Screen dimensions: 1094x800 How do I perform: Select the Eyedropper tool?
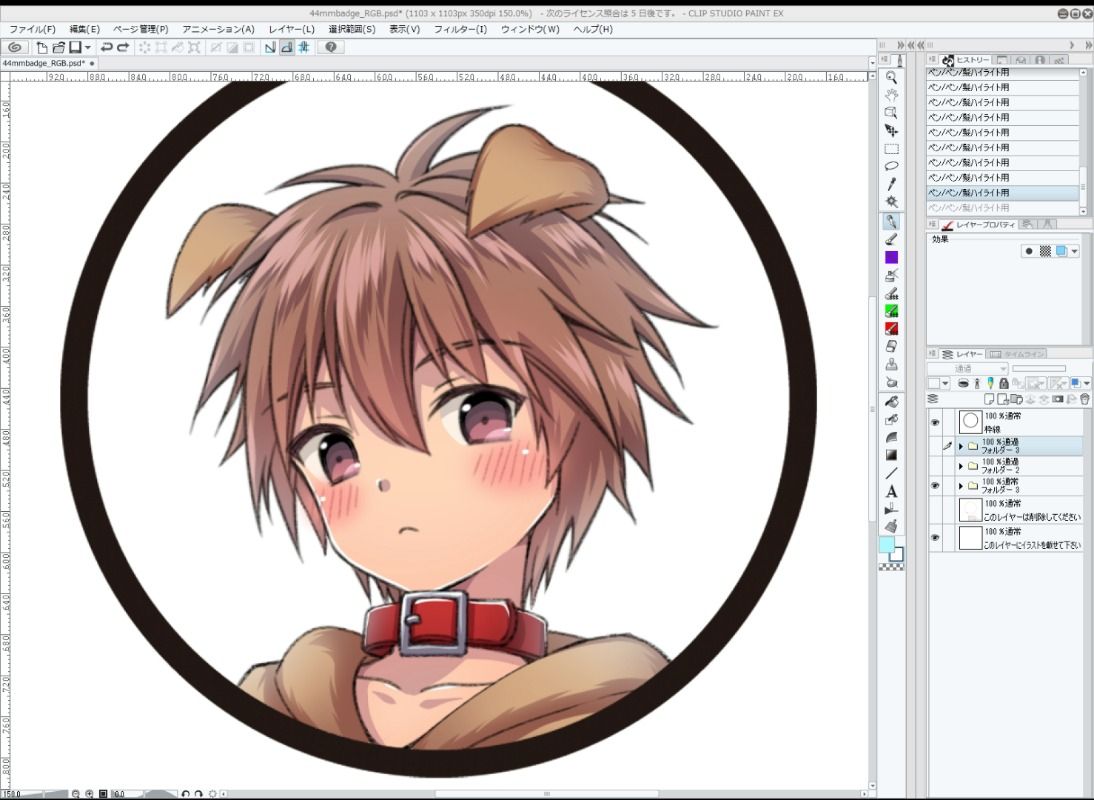pyautogui.click(x=891, y=184)
